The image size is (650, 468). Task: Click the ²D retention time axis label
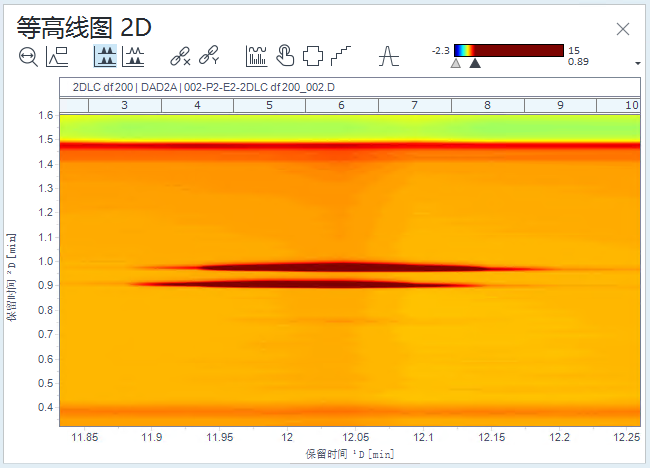click(x=12, y=277)
